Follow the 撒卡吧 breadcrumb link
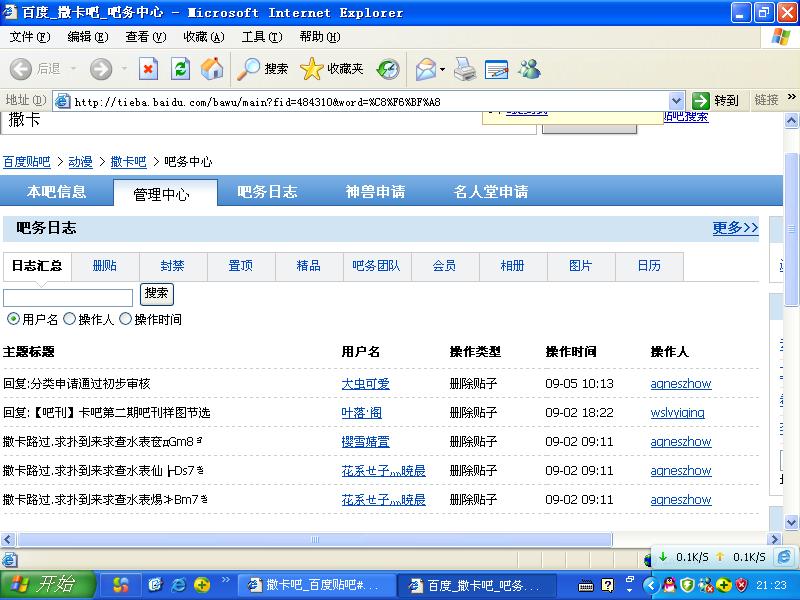Viewport: 800px width, 600px height. tap(129, 162)
